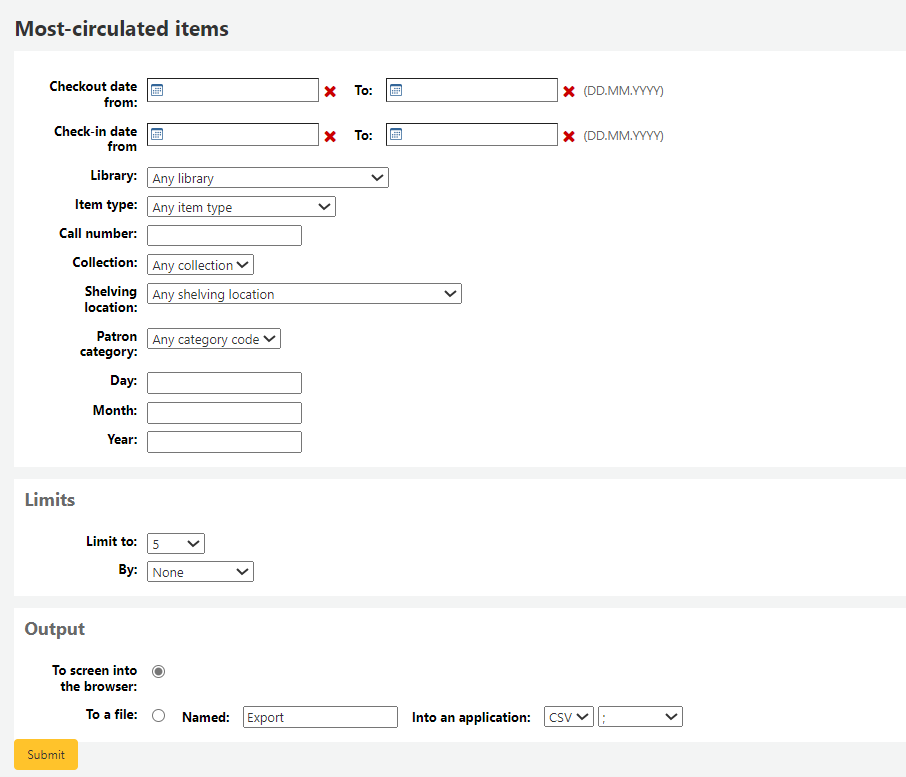Open the calendar picker for checkout date from
906x777 pixels.
157,90
